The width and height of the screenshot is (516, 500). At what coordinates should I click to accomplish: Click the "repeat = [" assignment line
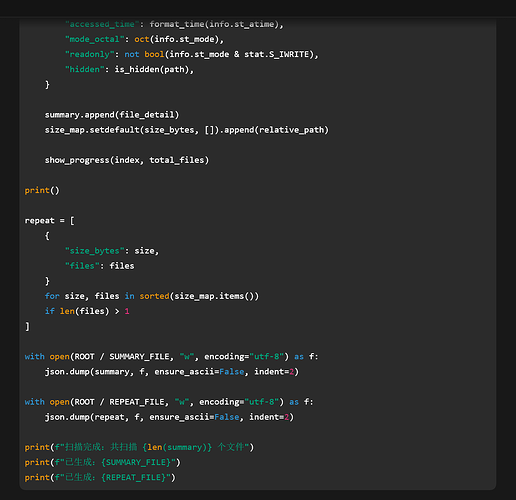[x=49, y=221]
